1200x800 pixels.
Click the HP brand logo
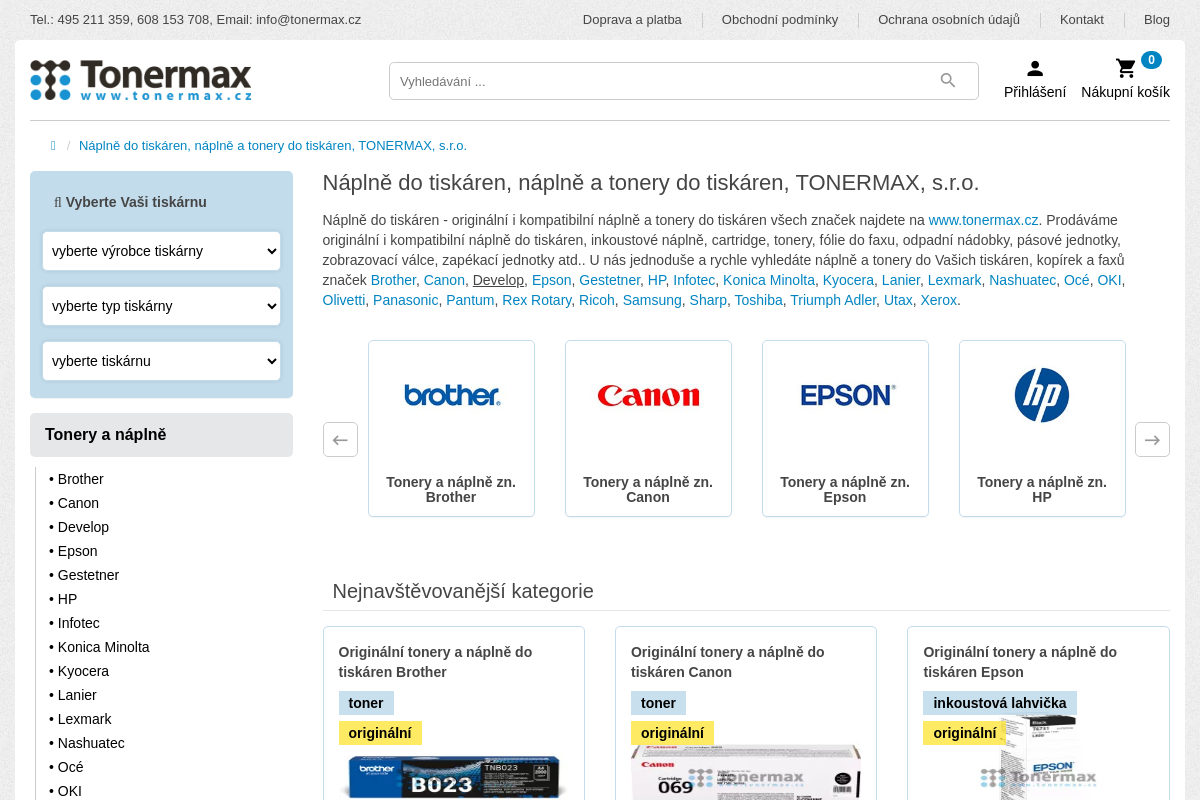1042,395
